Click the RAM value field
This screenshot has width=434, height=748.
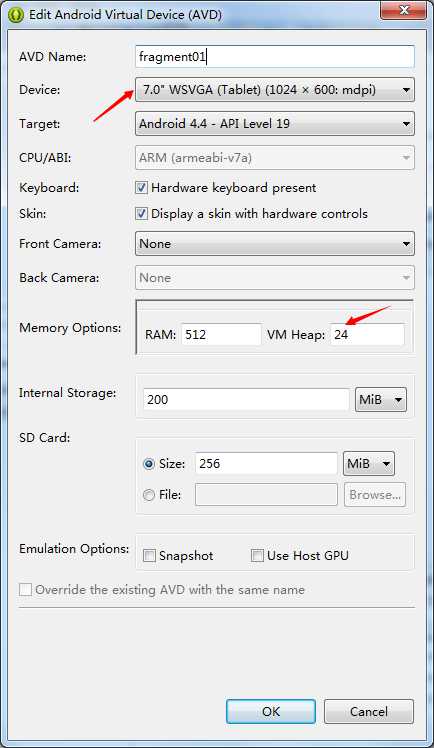pos(221,334)
